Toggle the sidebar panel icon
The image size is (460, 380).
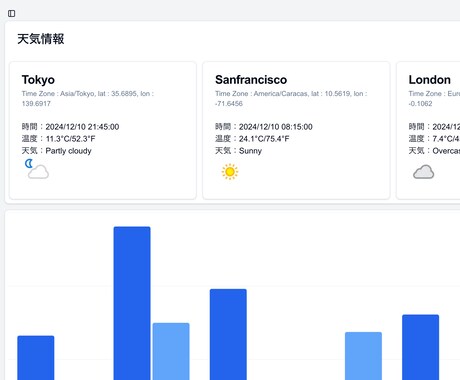click(11, 13)
